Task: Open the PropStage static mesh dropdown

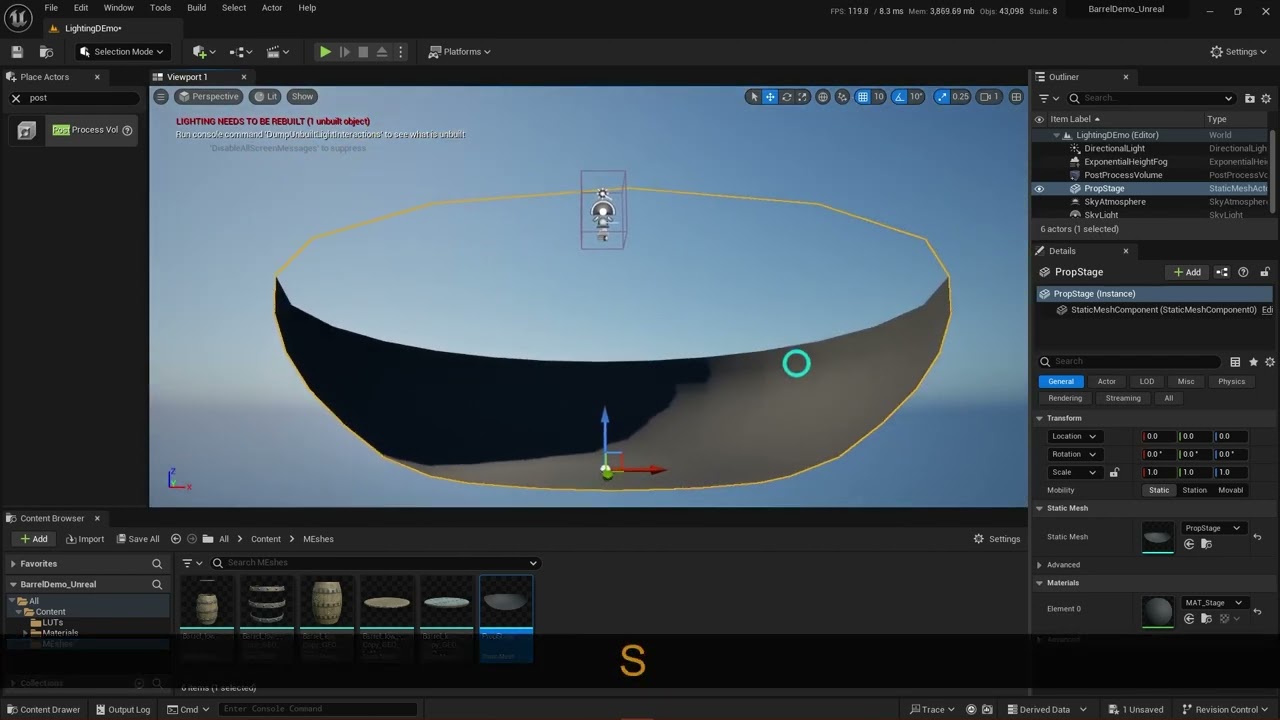Action: click(1212, 528)
